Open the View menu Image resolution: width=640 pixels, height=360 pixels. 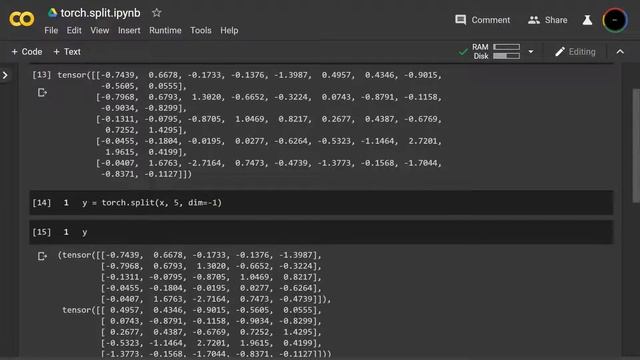tap(100, 31)
